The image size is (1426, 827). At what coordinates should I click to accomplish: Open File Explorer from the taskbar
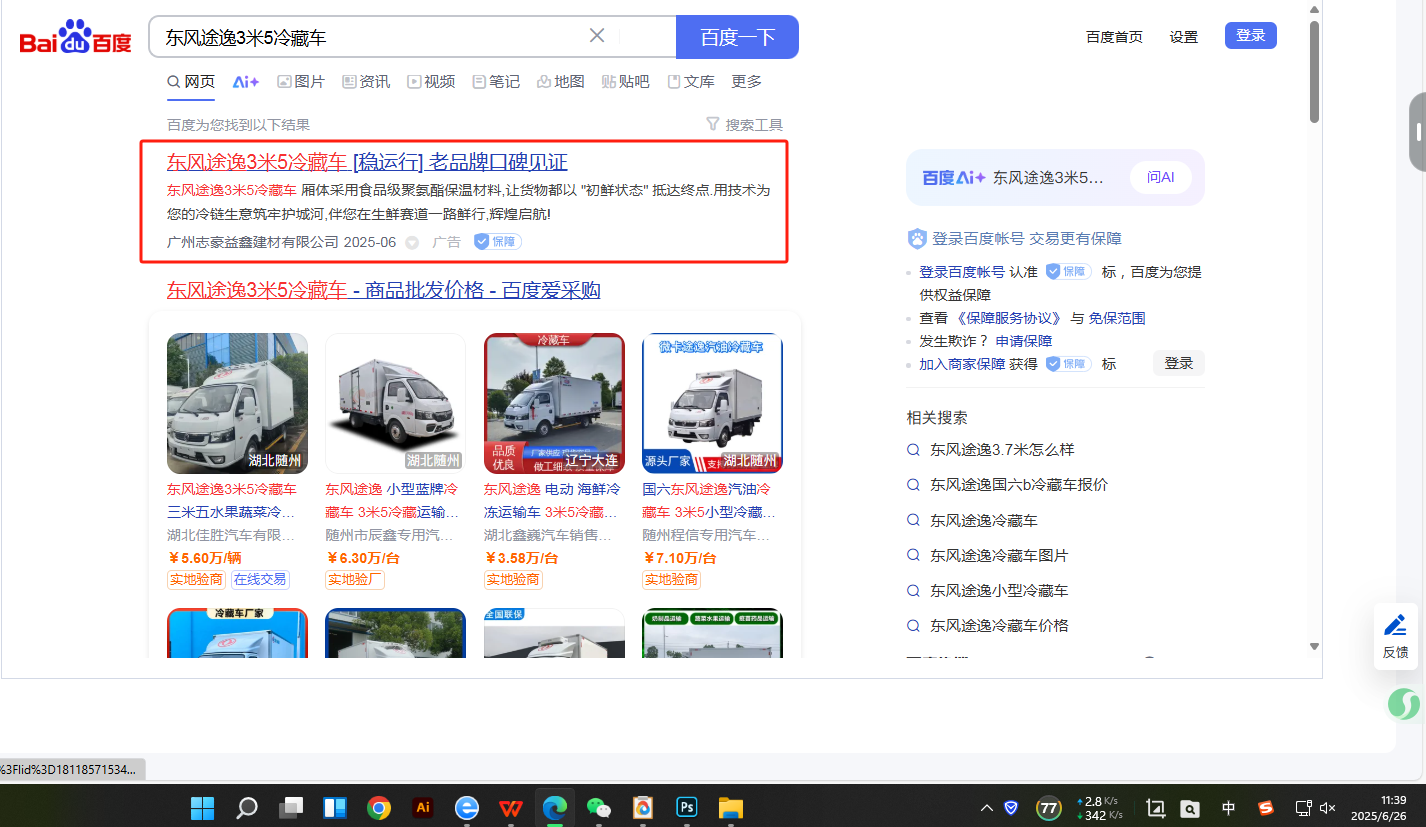coord(731,807)
